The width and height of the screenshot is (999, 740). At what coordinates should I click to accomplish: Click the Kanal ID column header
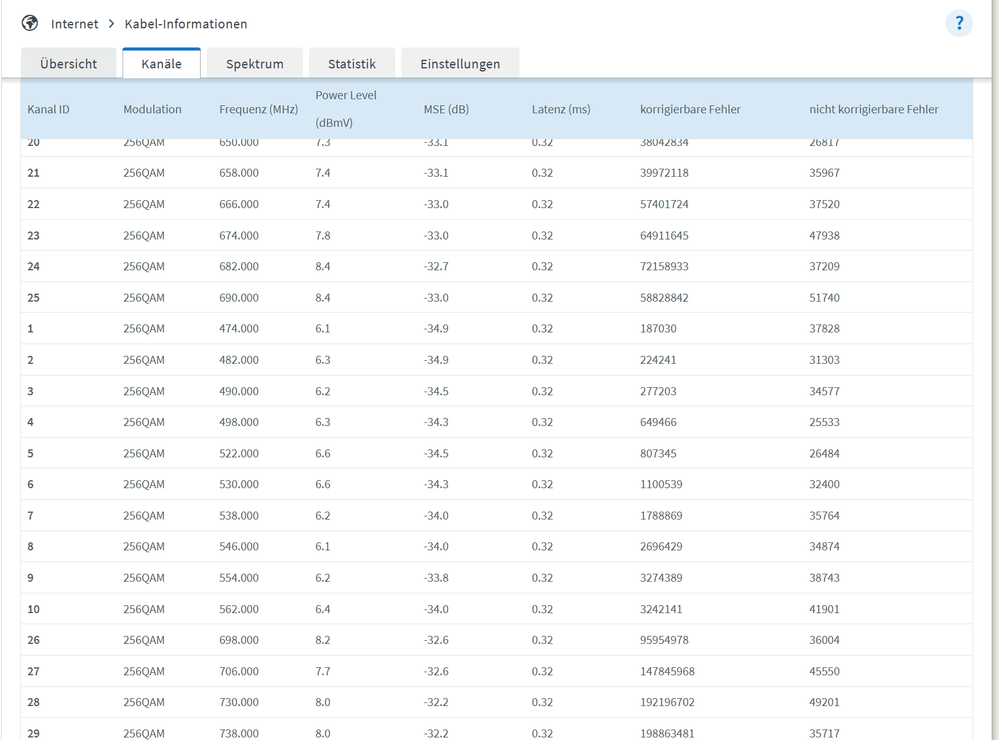[48, 109]
